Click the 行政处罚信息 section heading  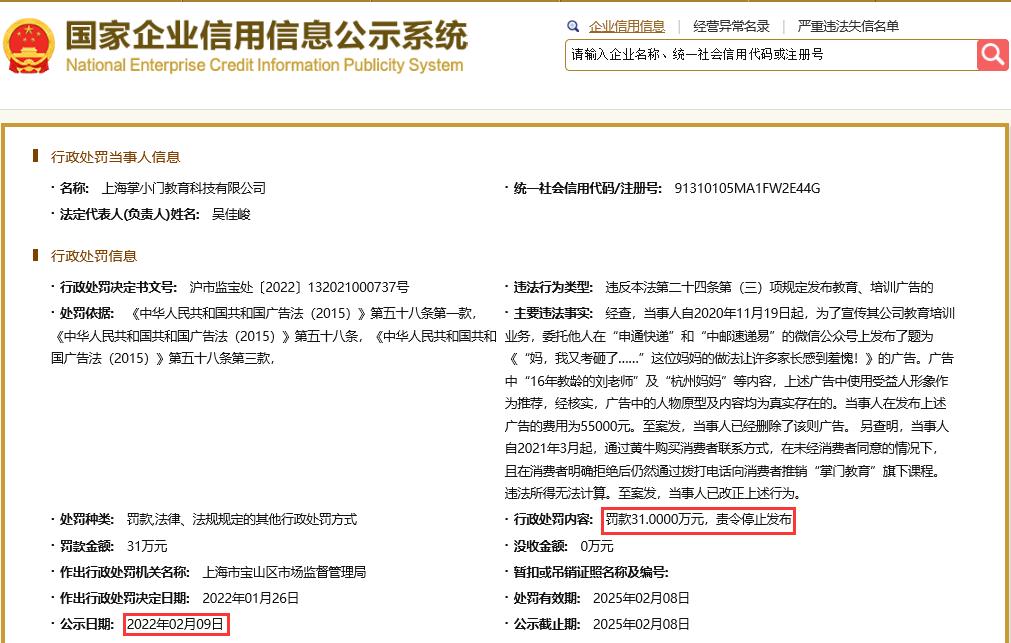click(94, 256)
